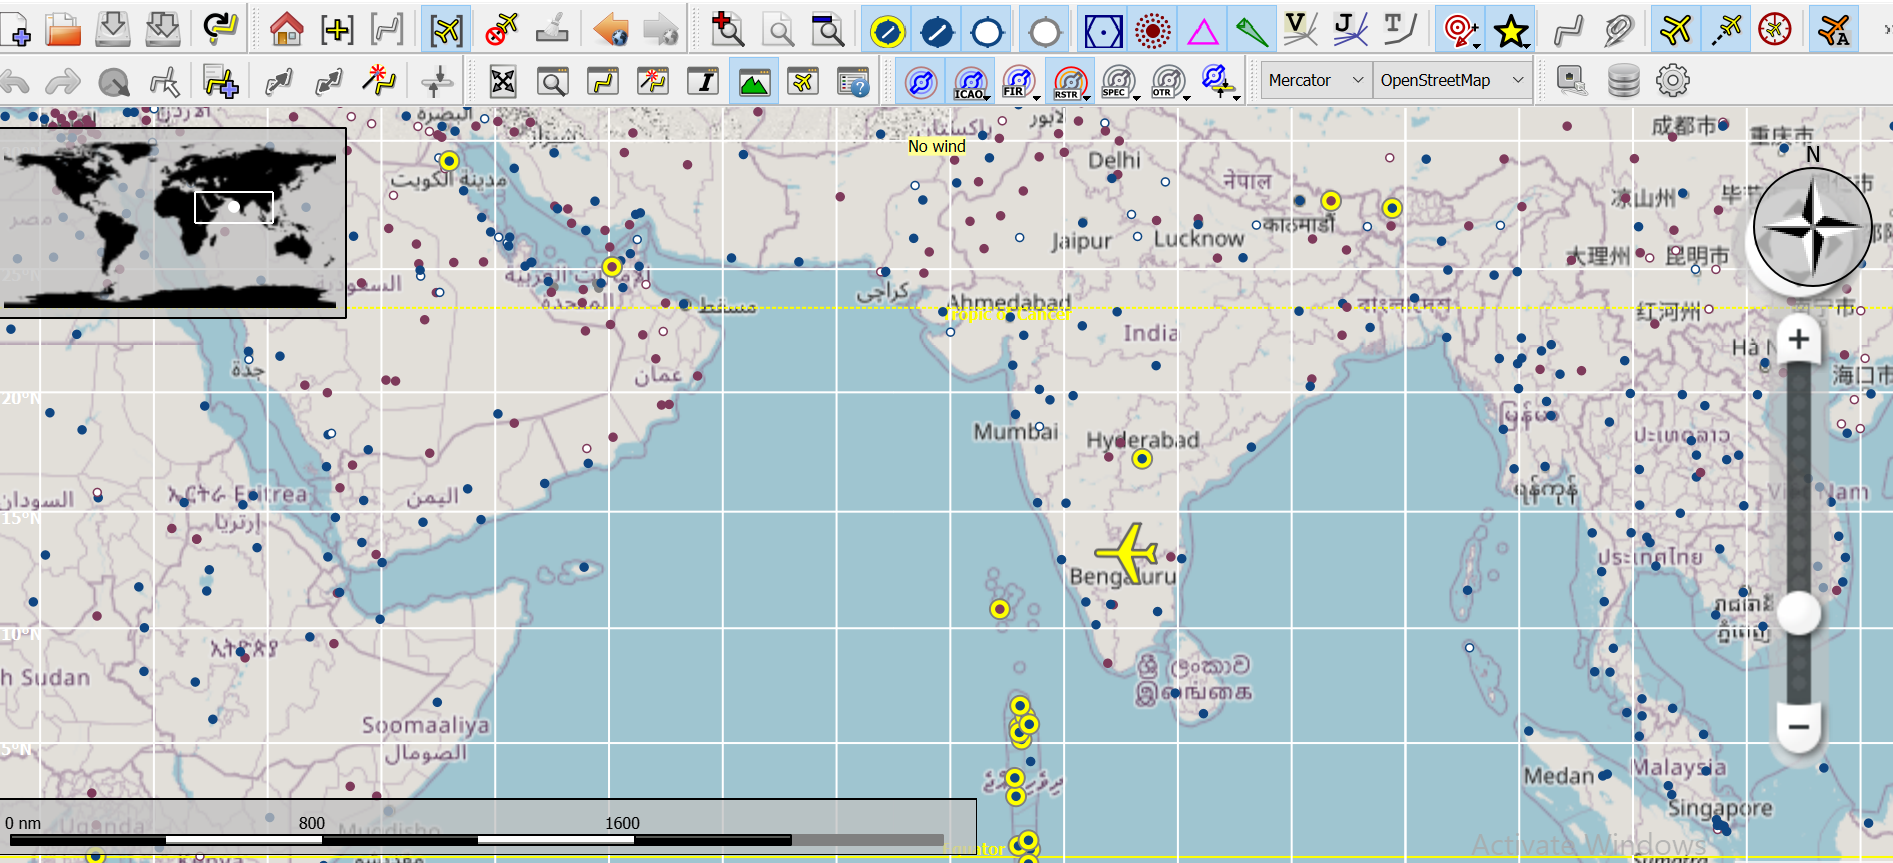This screenshot has width=1893, height=863.
Task: Expand userpoints star dropdown
Action: coord(1527,45)
